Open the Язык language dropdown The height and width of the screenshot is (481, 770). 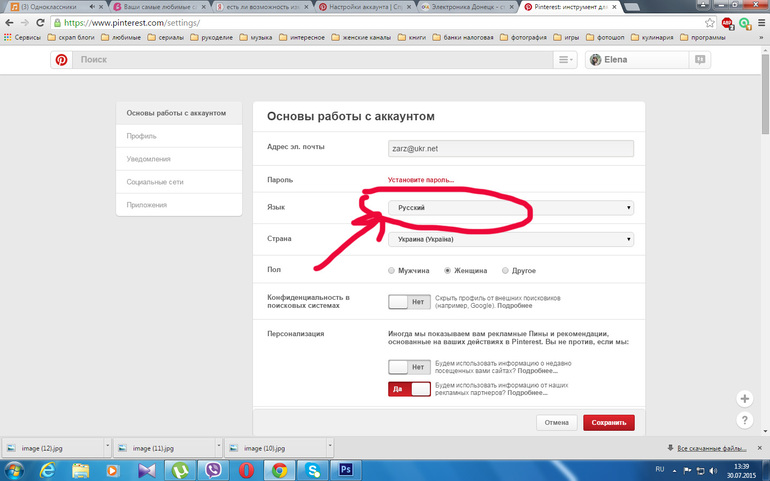[510, 207]
